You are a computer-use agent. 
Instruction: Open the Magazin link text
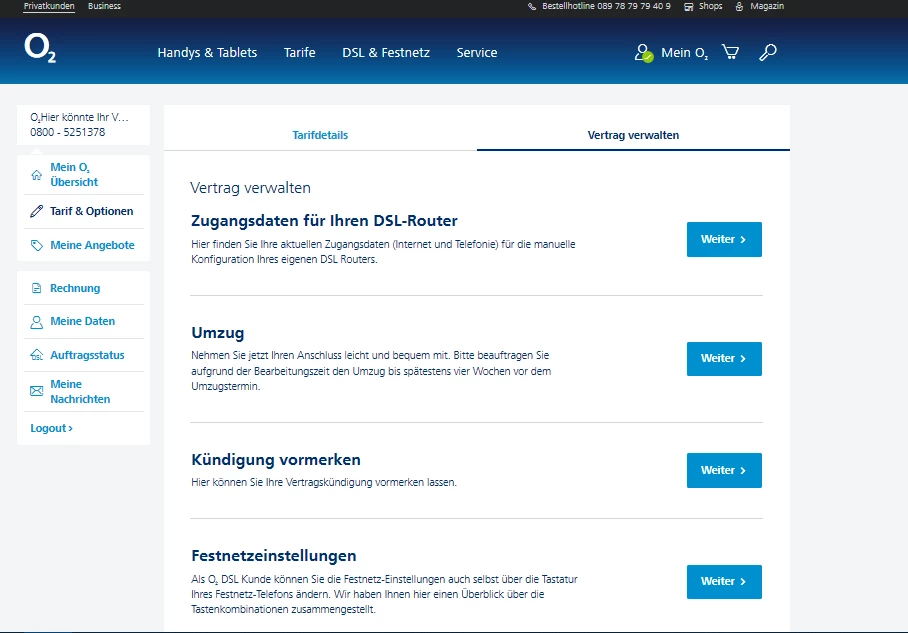click(x=767, y=6)
